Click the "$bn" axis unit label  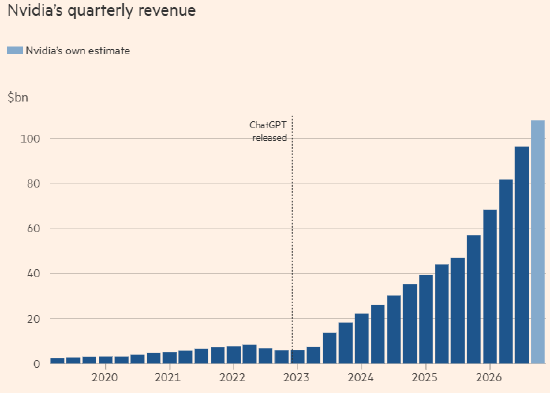(18, 97)
